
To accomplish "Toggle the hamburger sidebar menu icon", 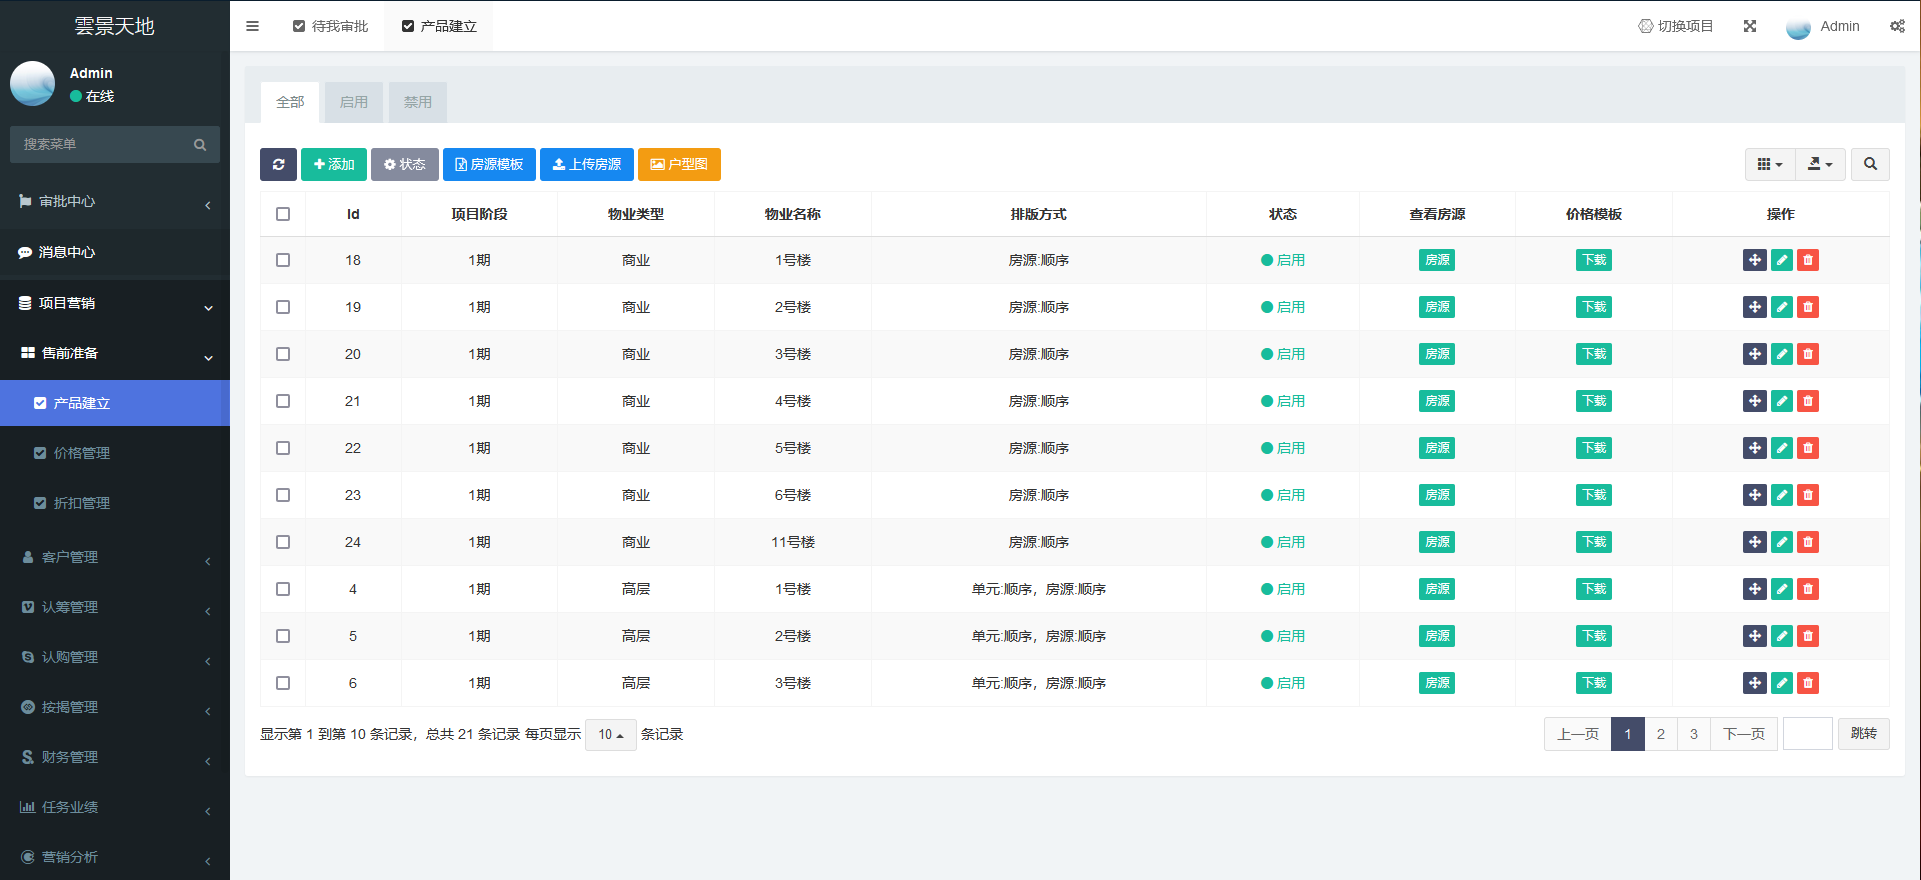I will pos(252,26).
